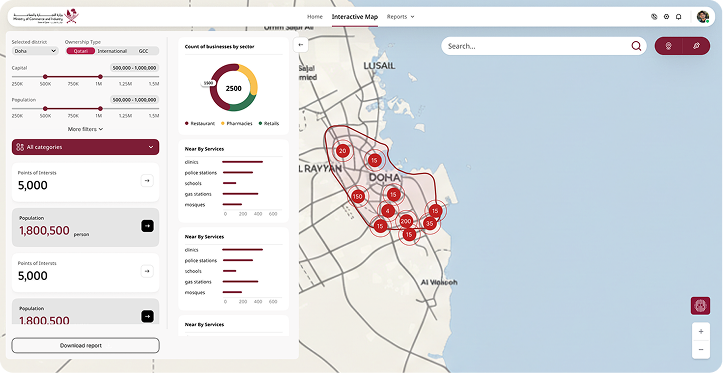The height and width of the screenshot is (373, 723).
Task: Click the red segment of the sector donut chart
Action: point(214,95)
